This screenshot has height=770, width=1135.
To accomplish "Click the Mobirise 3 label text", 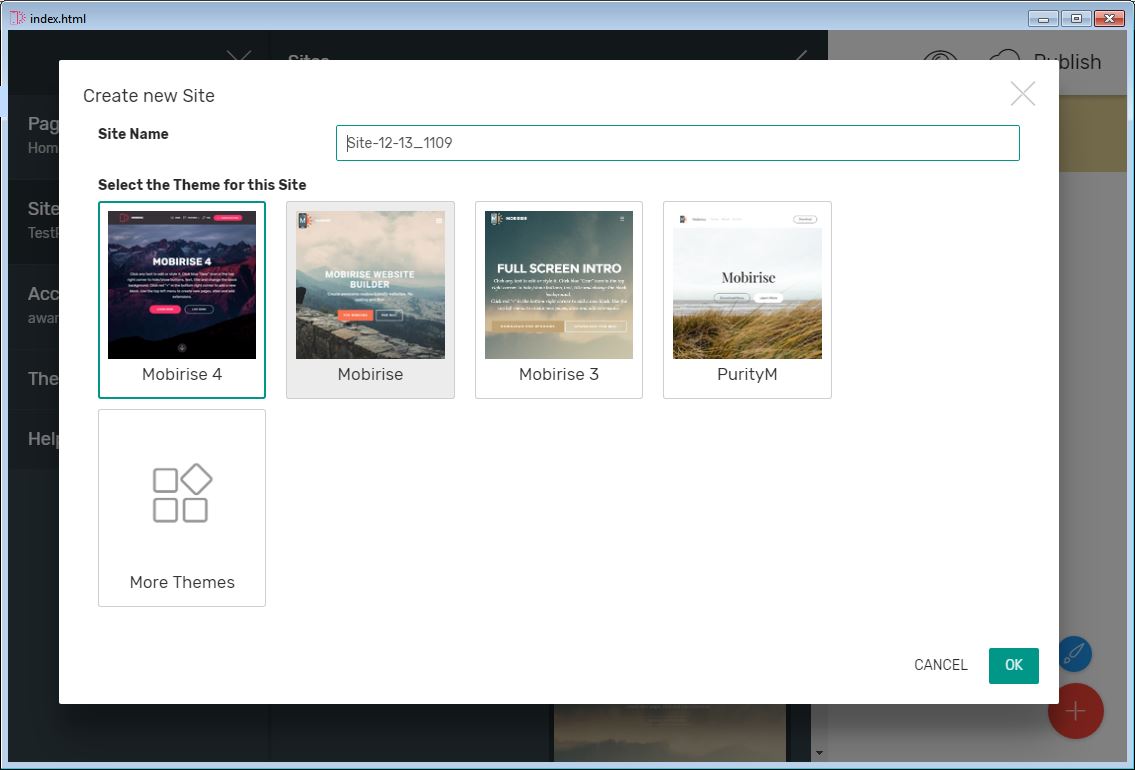I will coord(558,375).
